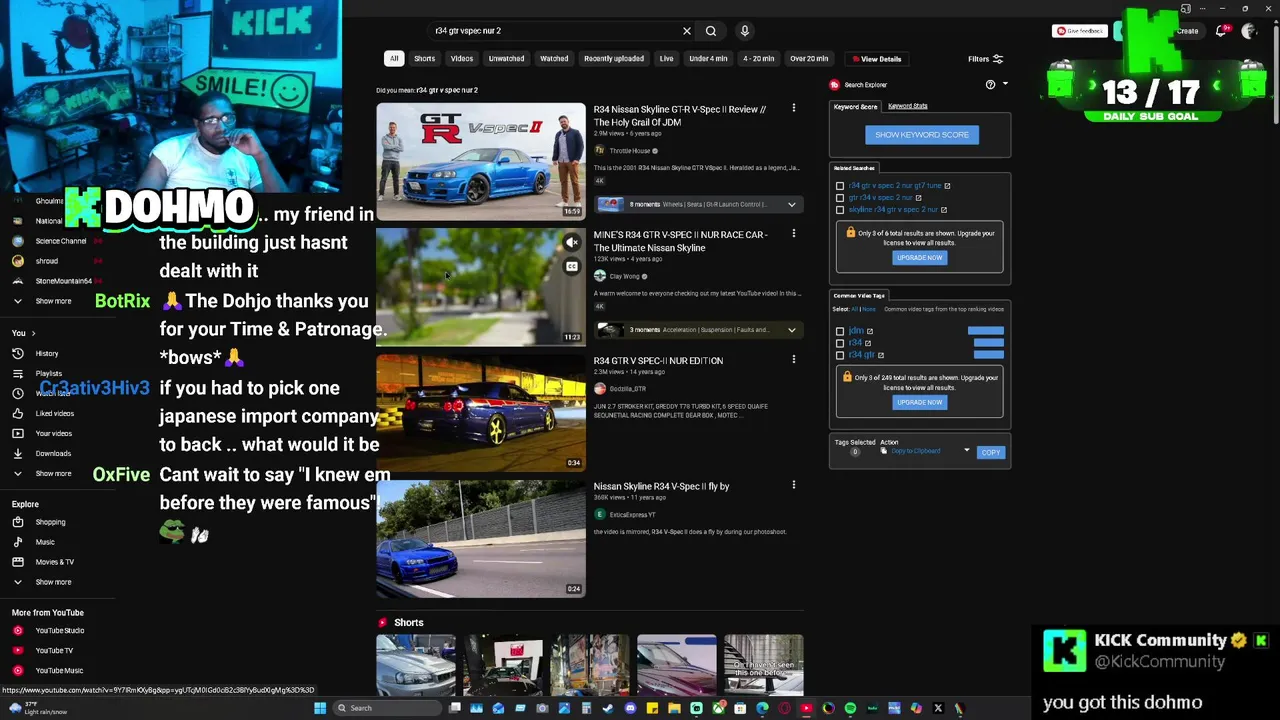Open the Godzilla_GTR channel link
The height and width of the screenshot is (720, 1280).
tap(627, 388)
